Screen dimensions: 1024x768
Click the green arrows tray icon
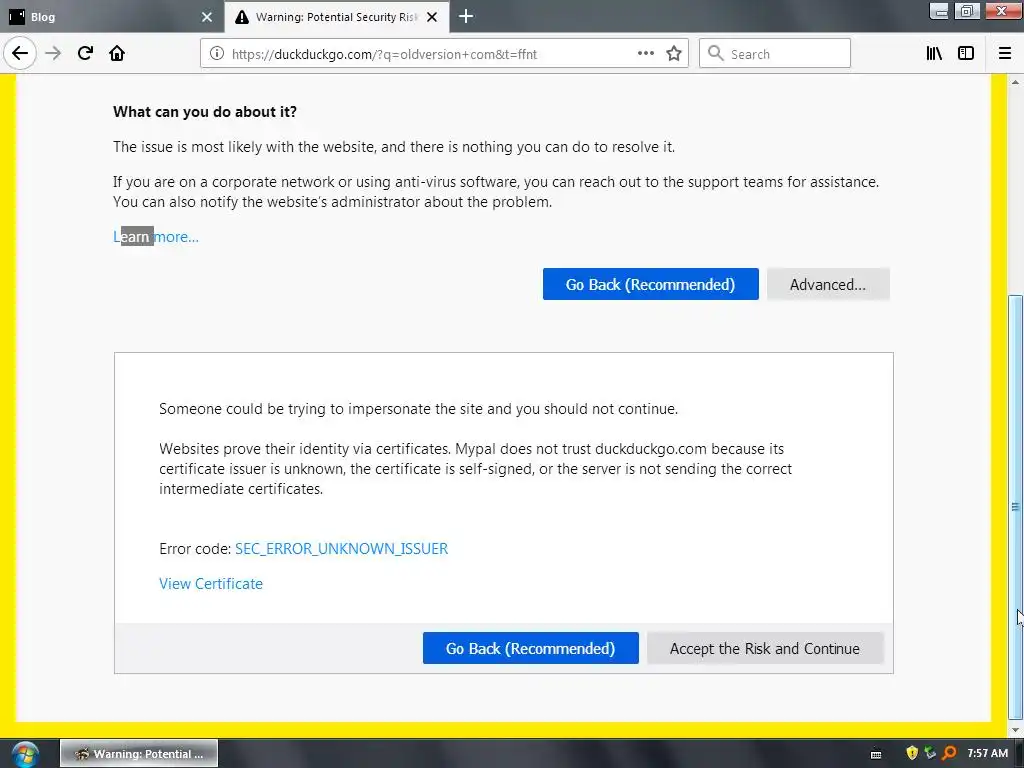tap(930, 753)
